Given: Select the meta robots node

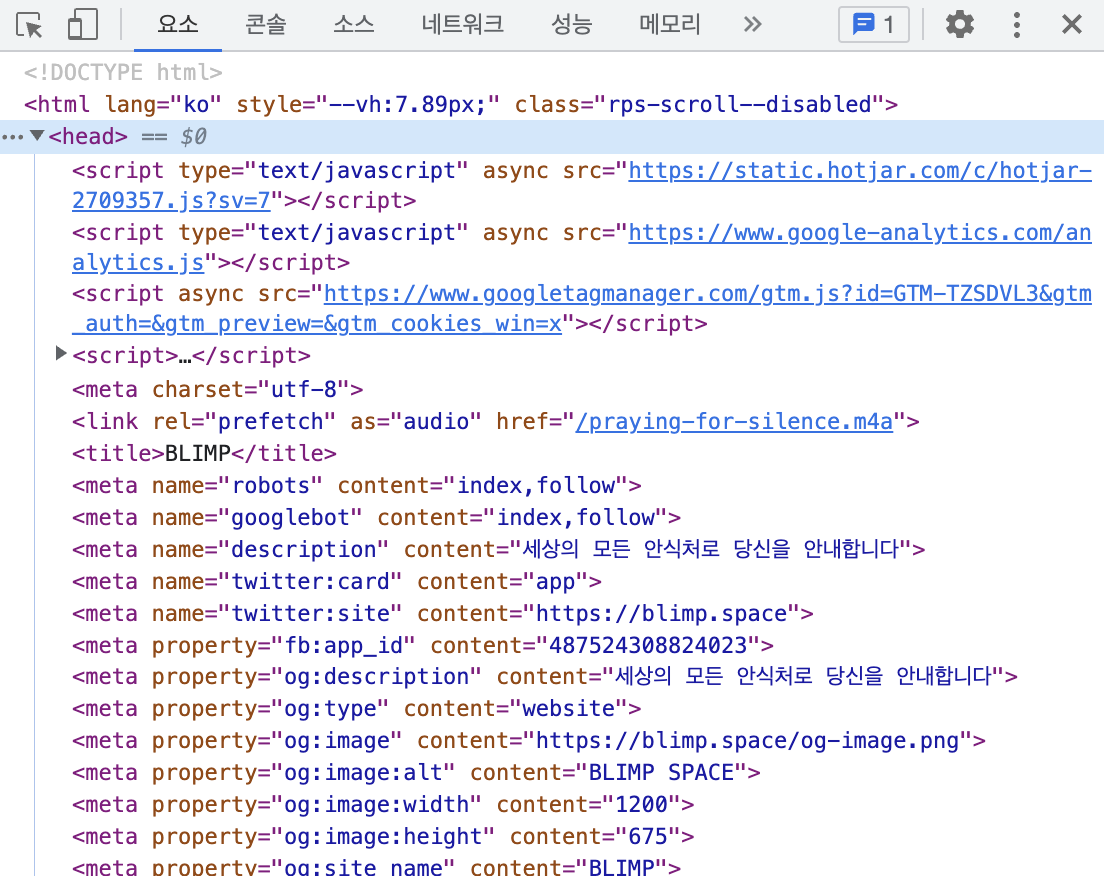Looking at the screenshot, I should click(357, 485).
